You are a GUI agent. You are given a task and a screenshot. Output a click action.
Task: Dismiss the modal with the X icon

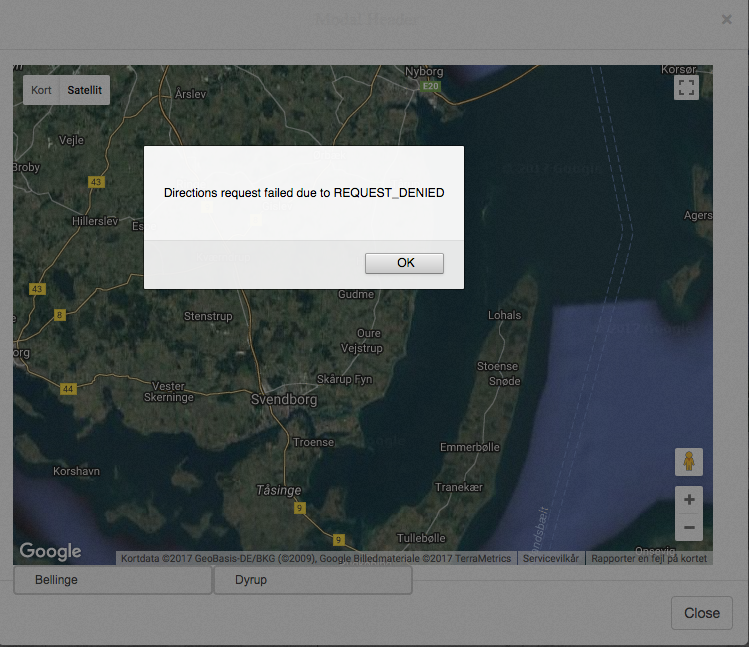tap(727, 19)
